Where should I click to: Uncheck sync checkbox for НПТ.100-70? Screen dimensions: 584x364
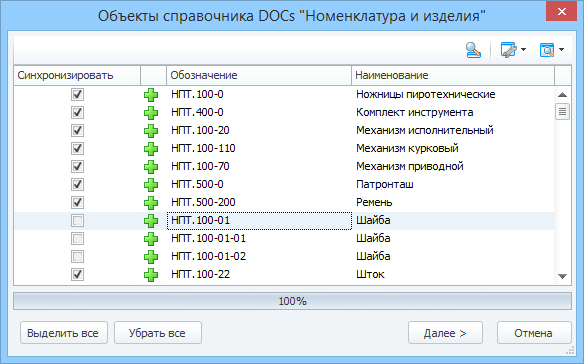77,166
